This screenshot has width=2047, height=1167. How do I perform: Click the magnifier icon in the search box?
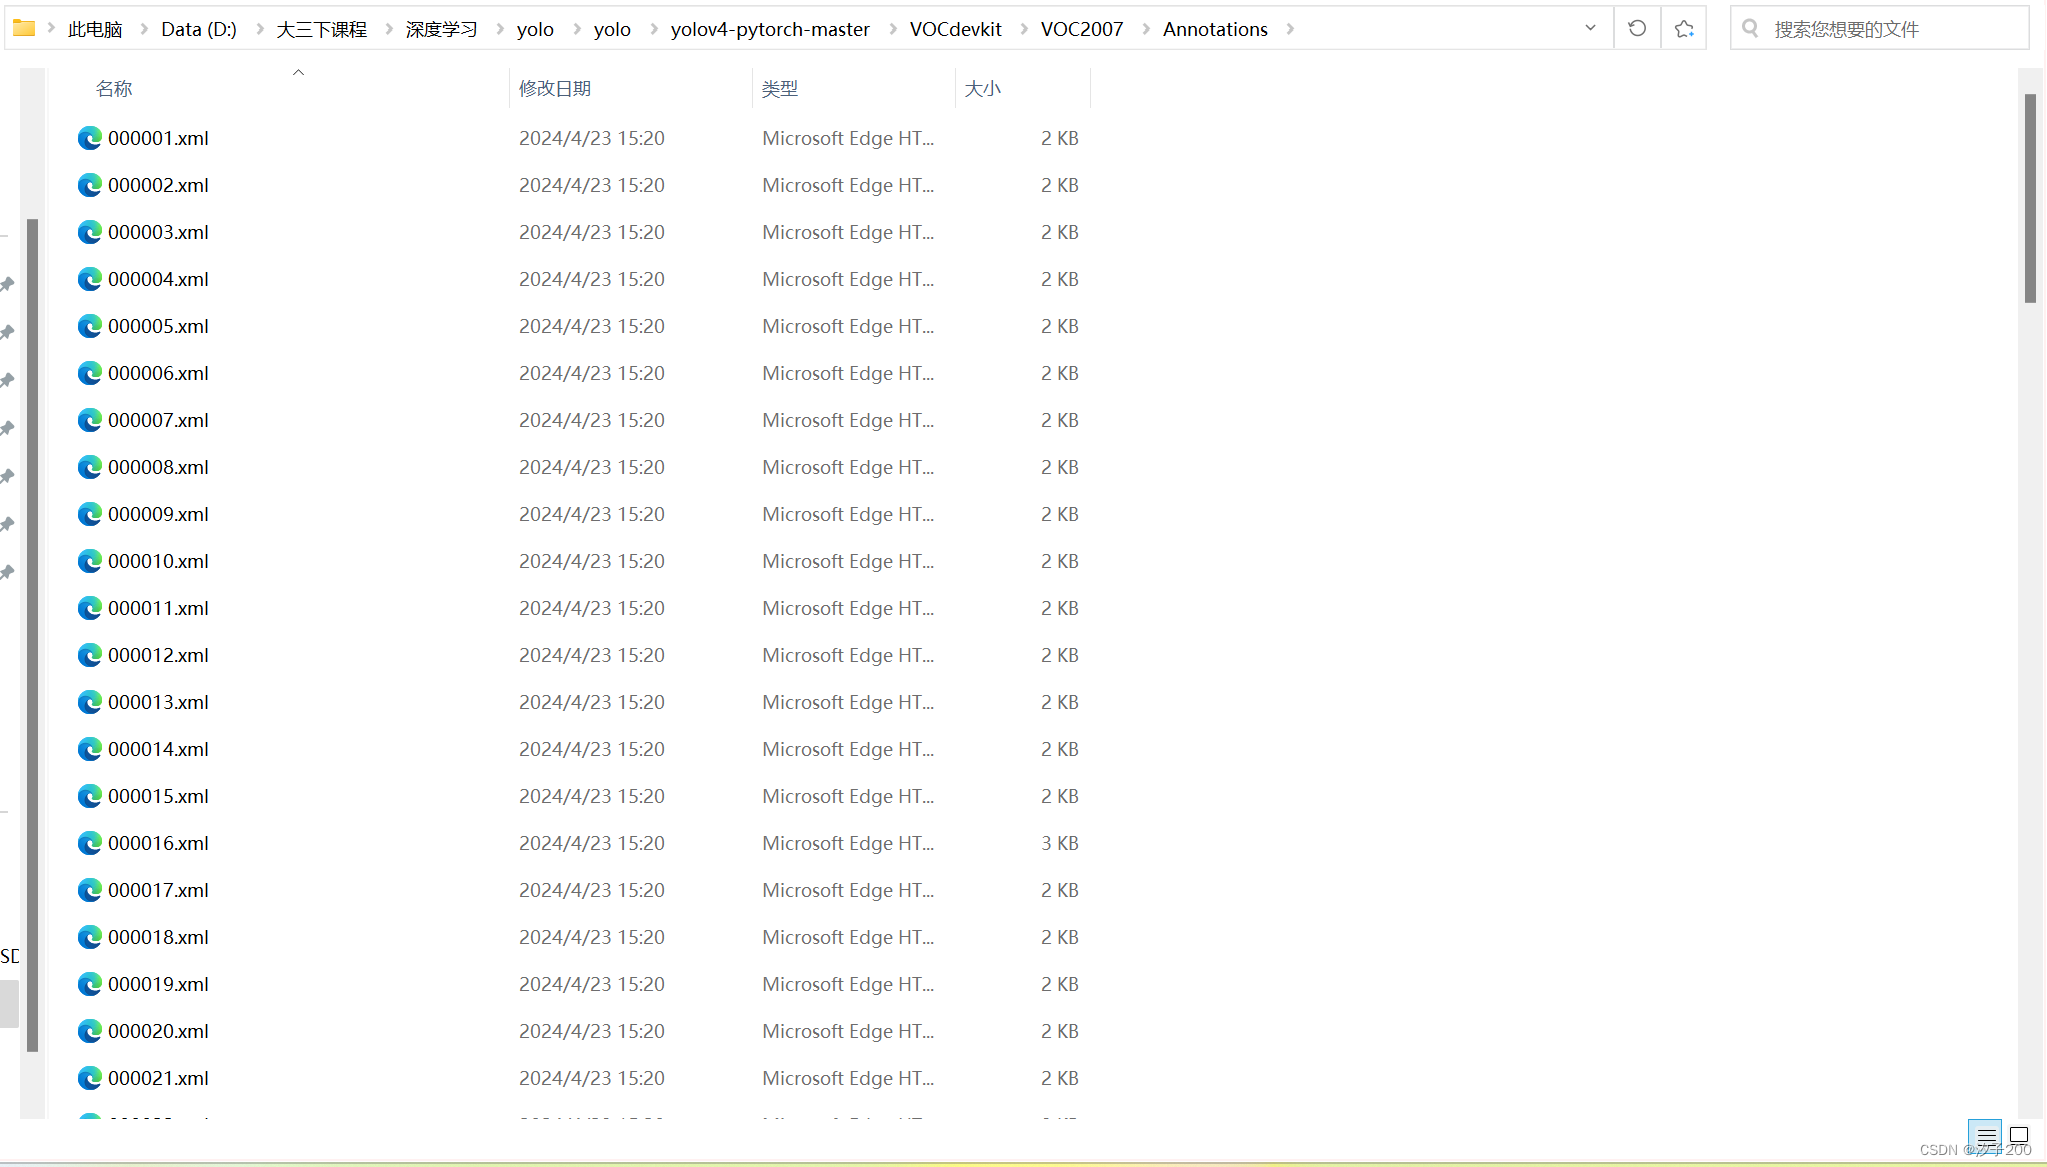tap(1750, 28)
